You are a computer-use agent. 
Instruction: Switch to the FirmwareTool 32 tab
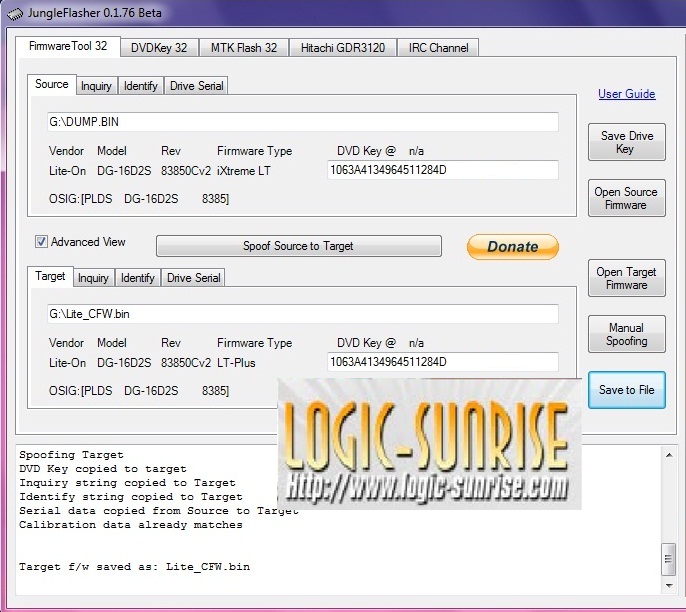click(x=68, y=46)
